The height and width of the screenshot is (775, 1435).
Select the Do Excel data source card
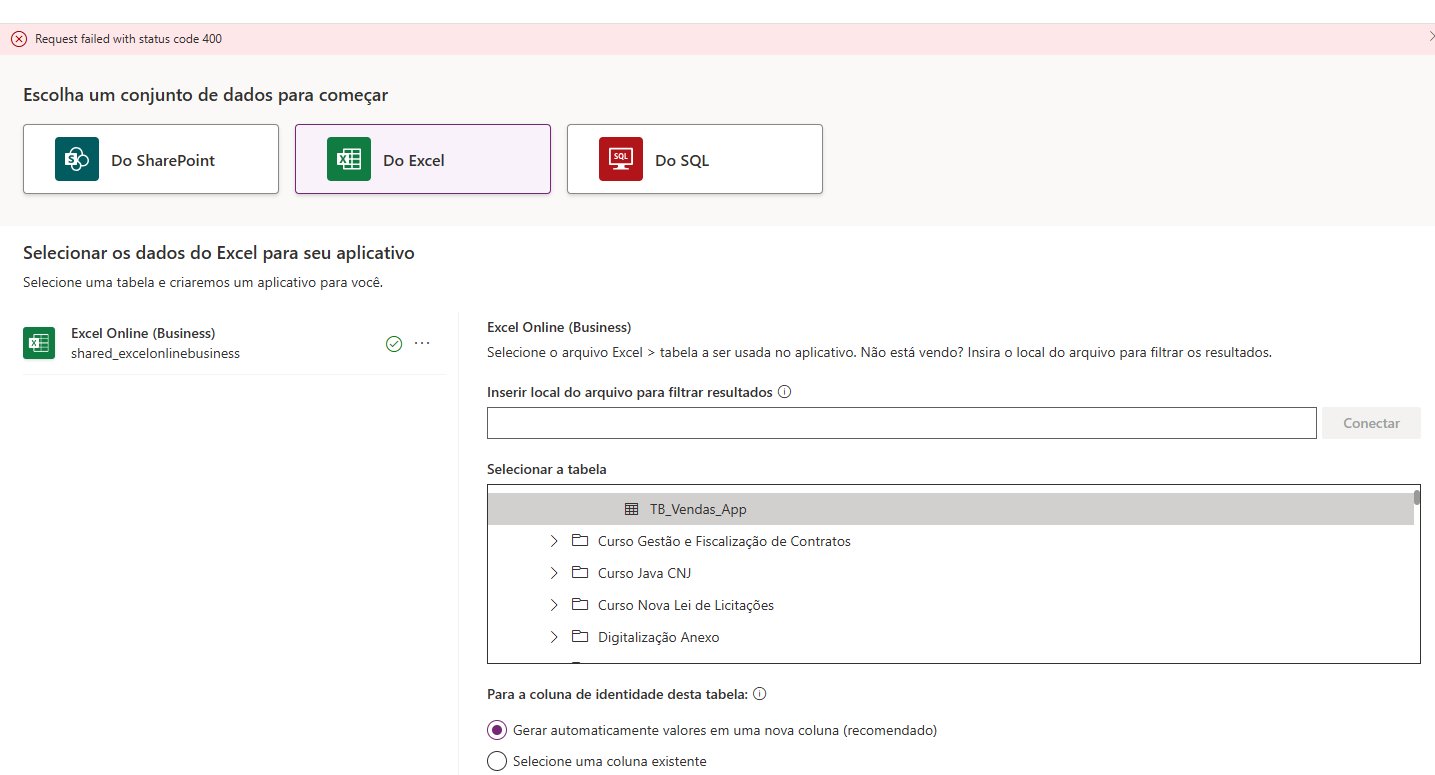coord(423,159)
